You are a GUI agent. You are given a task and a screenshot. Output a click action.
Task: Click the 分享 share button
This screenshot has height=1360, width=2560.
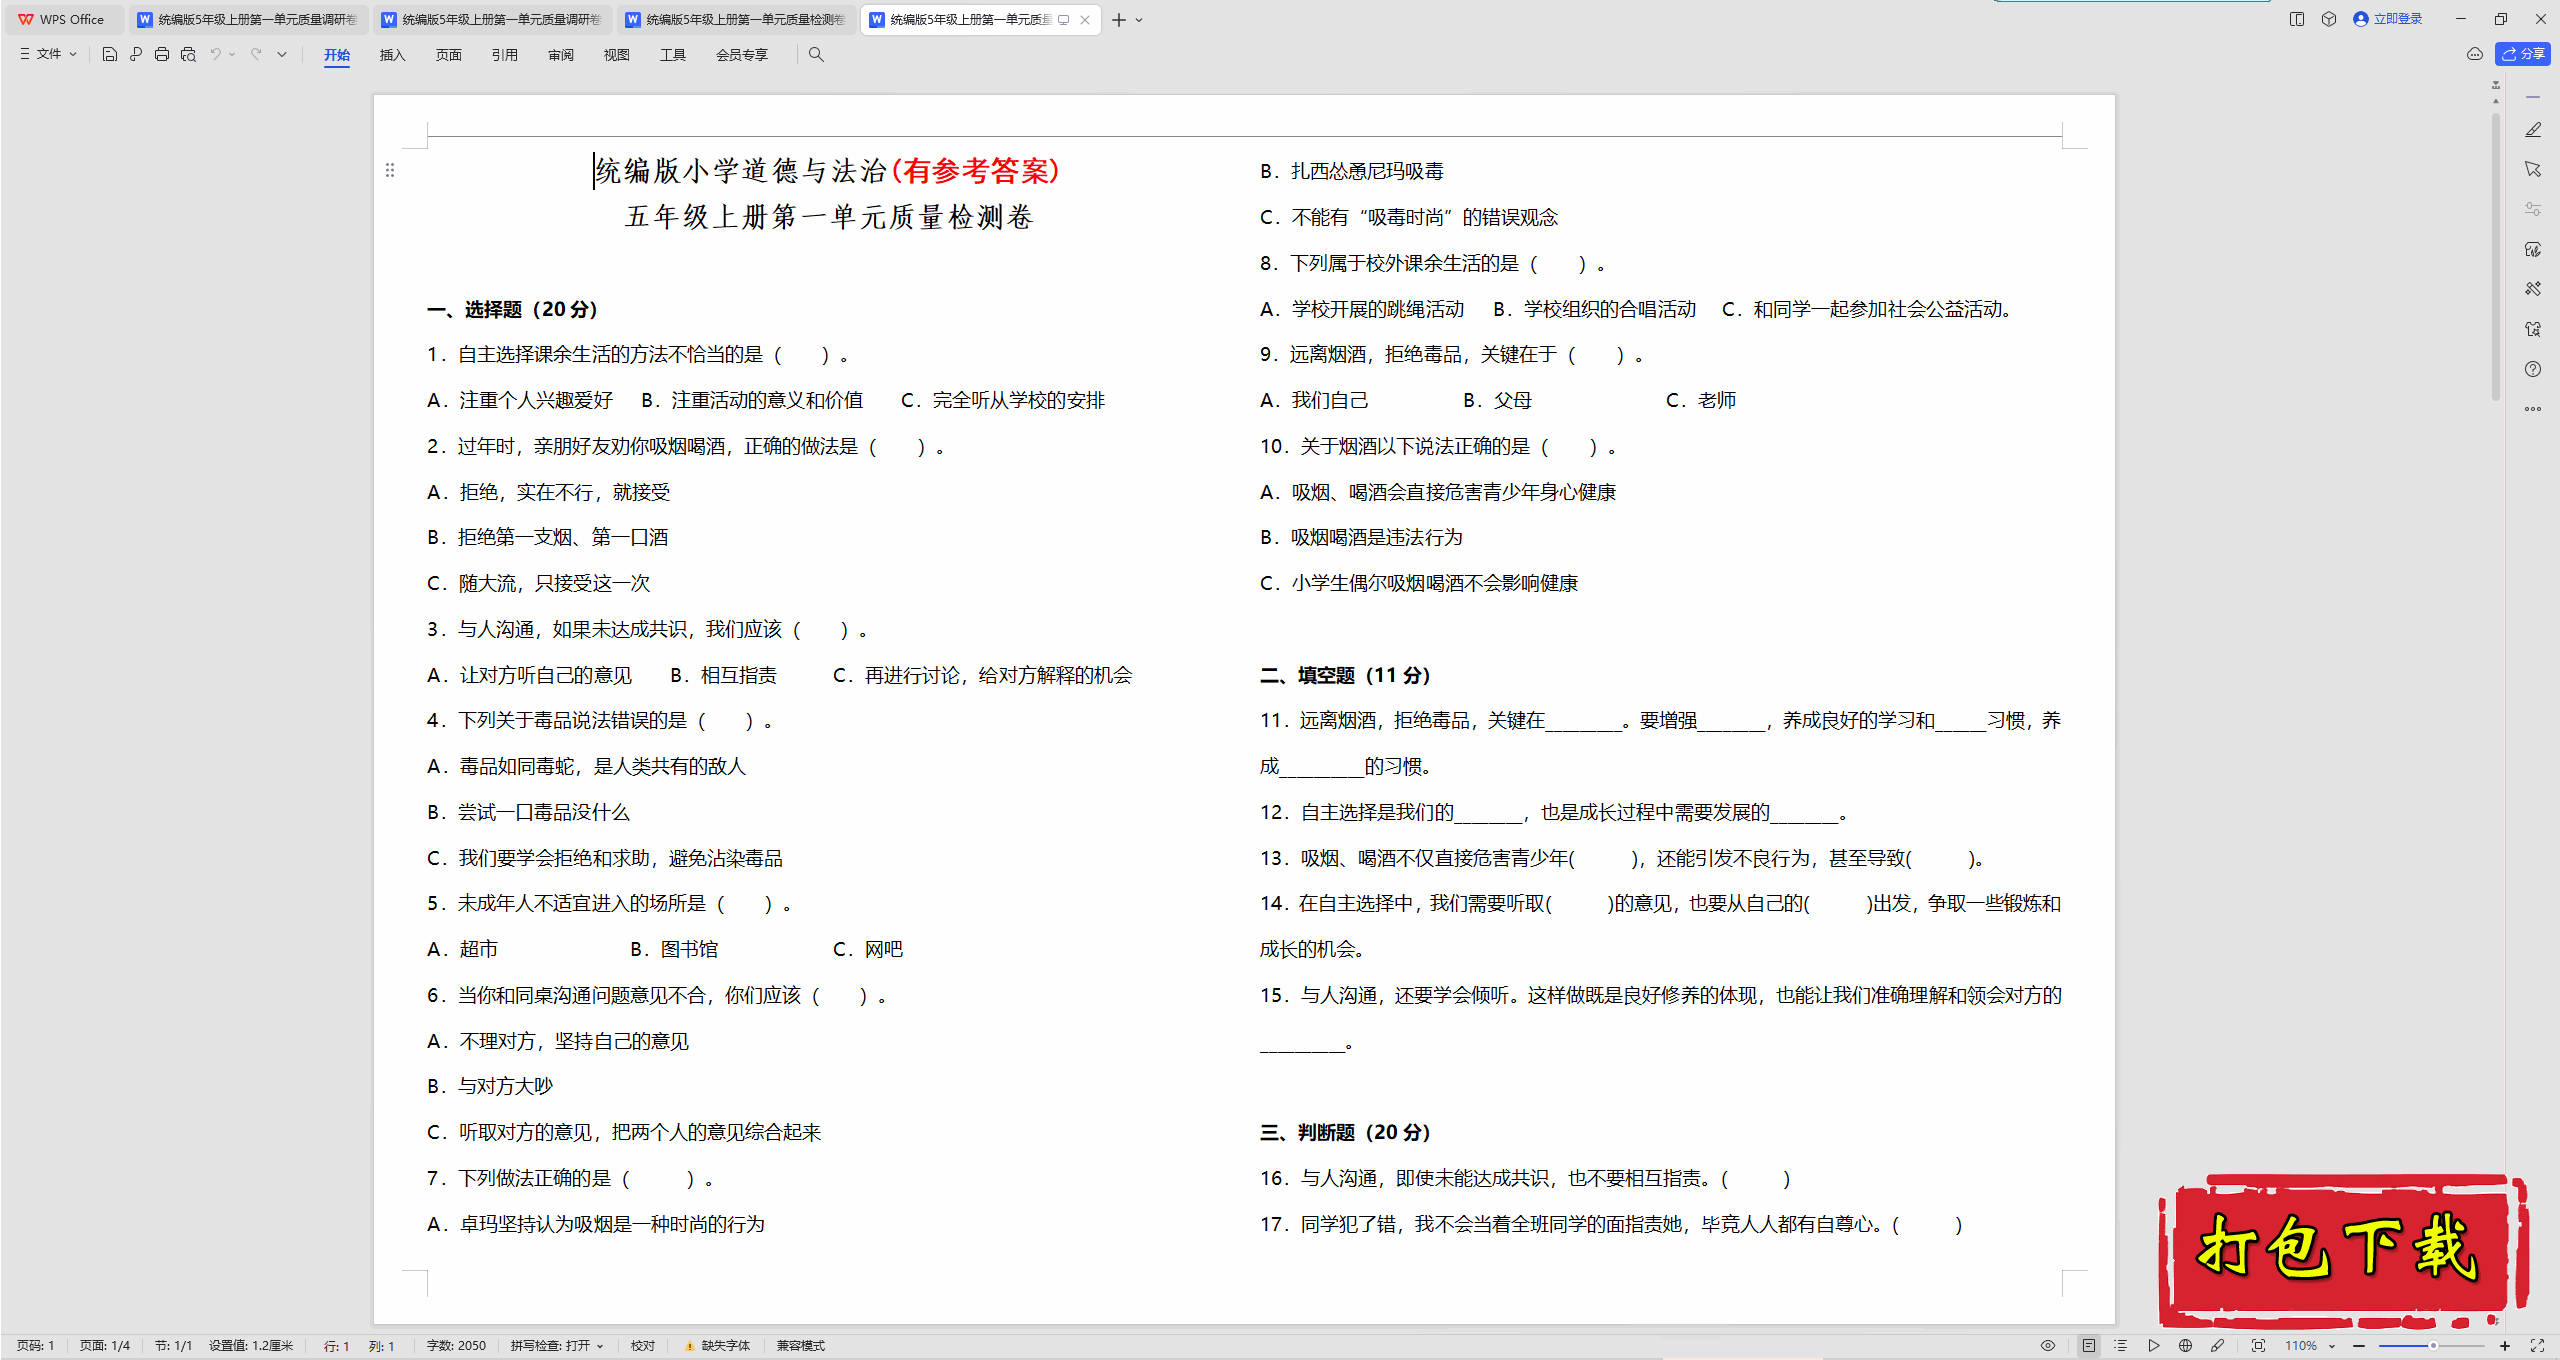2524,54
